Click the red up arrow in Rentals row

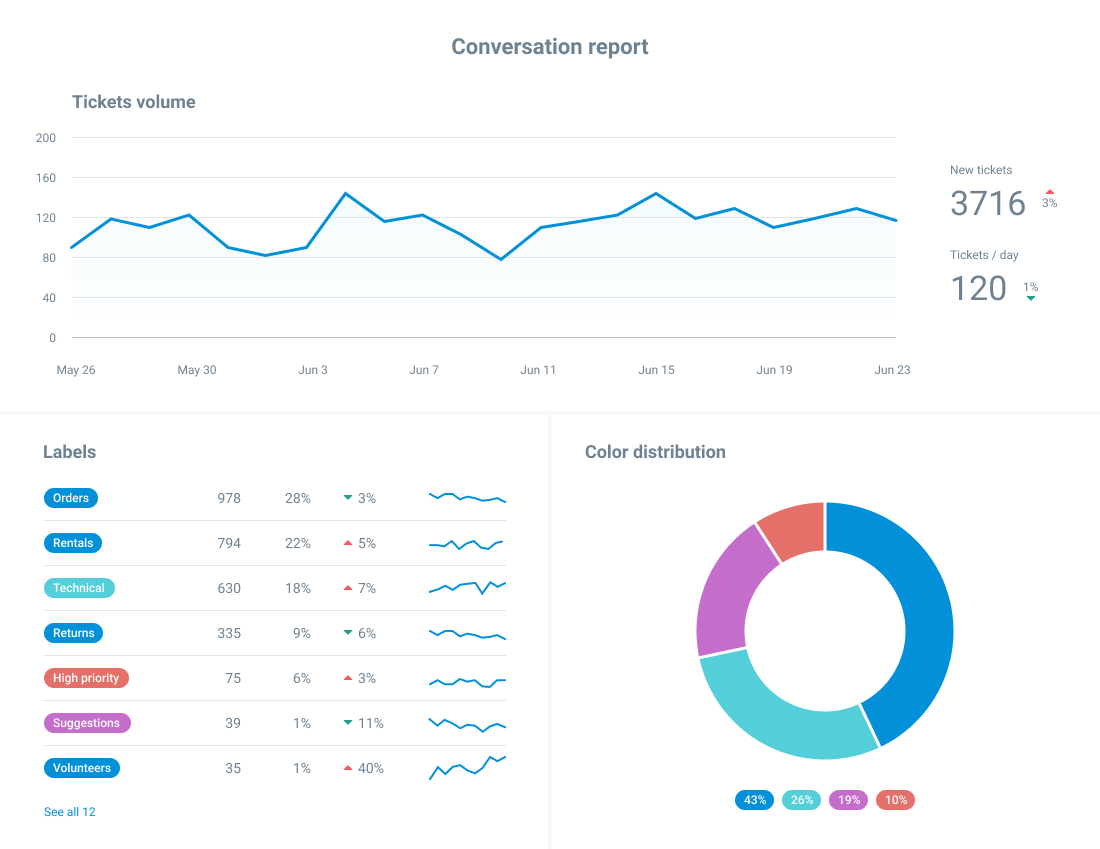tap(348, 543)
